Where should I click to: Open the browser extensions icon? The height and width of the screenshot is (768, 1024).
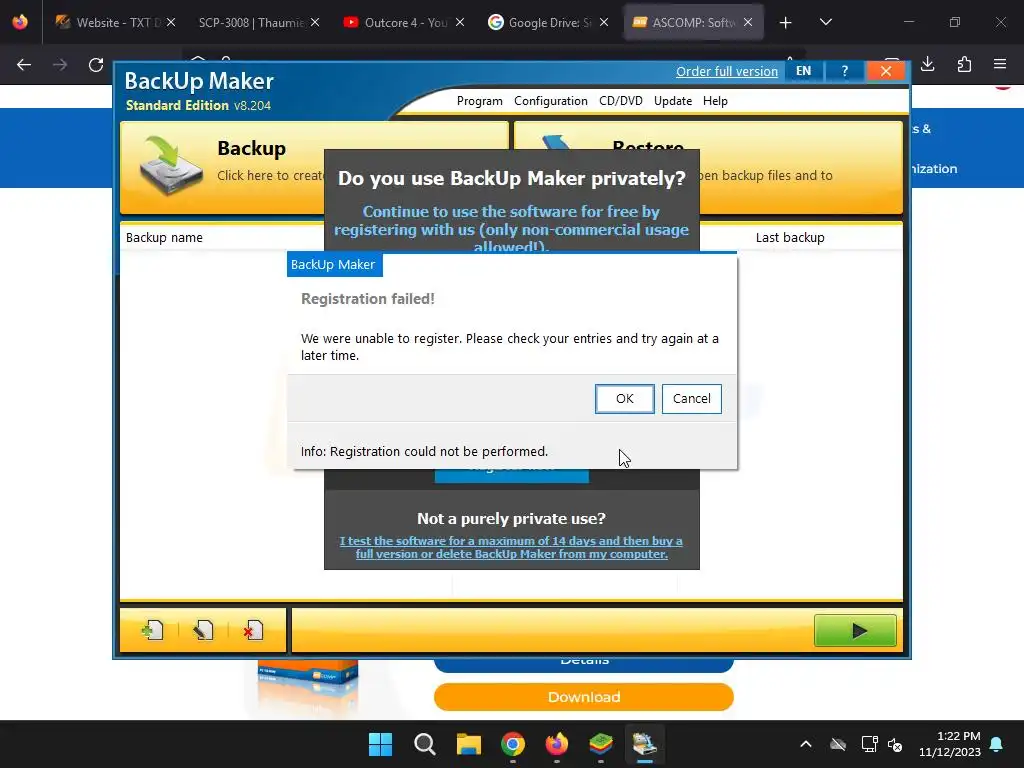[x=964, y=64]
